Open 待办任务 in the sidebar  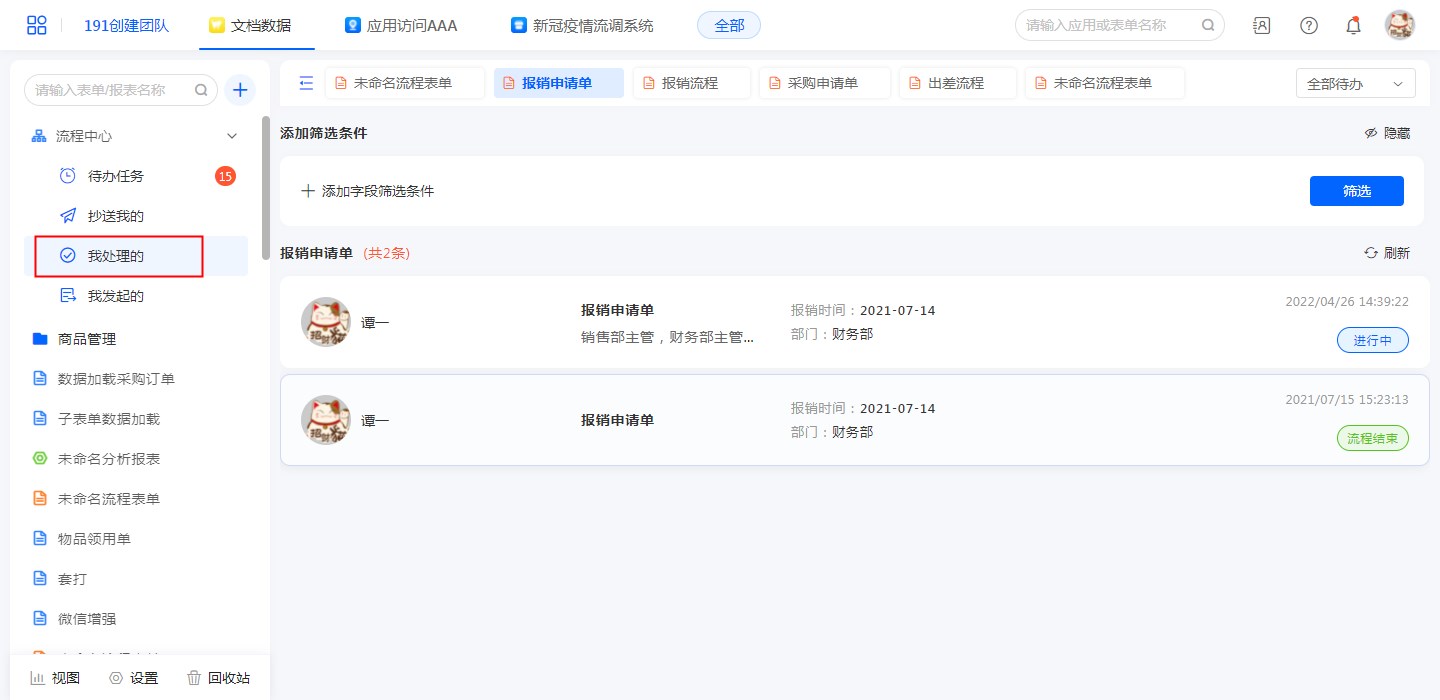[x=116, y=176]
